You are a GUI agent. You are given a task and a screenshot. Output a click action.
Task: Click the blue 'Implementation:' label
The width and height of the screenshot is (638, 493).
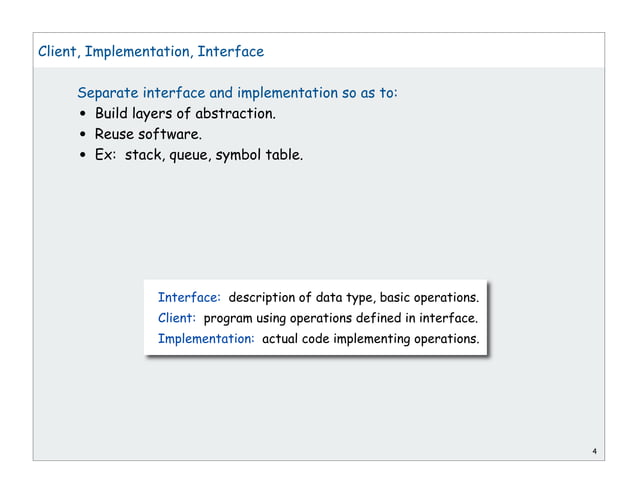pos(206,338)
